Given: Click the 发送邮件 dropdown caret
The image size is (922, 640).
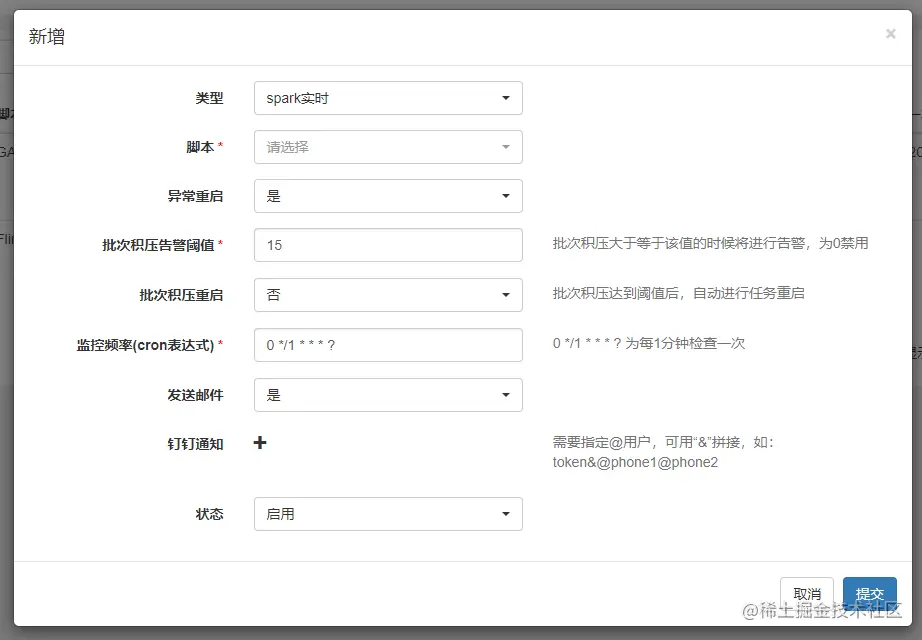Looking at the screenshot, I should pyautogui.click(x=508, y=395).
